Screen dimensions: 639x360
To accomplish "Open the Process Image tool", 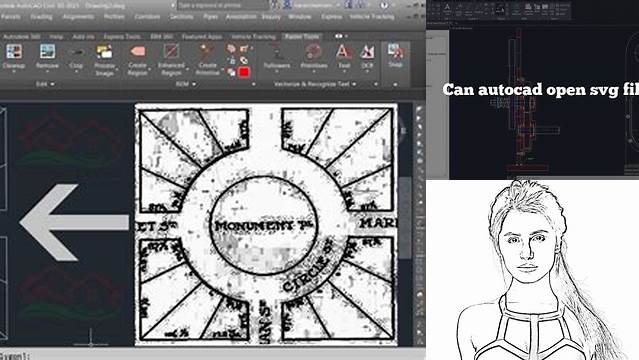I will pyautogui.click(x=104, y=60).
